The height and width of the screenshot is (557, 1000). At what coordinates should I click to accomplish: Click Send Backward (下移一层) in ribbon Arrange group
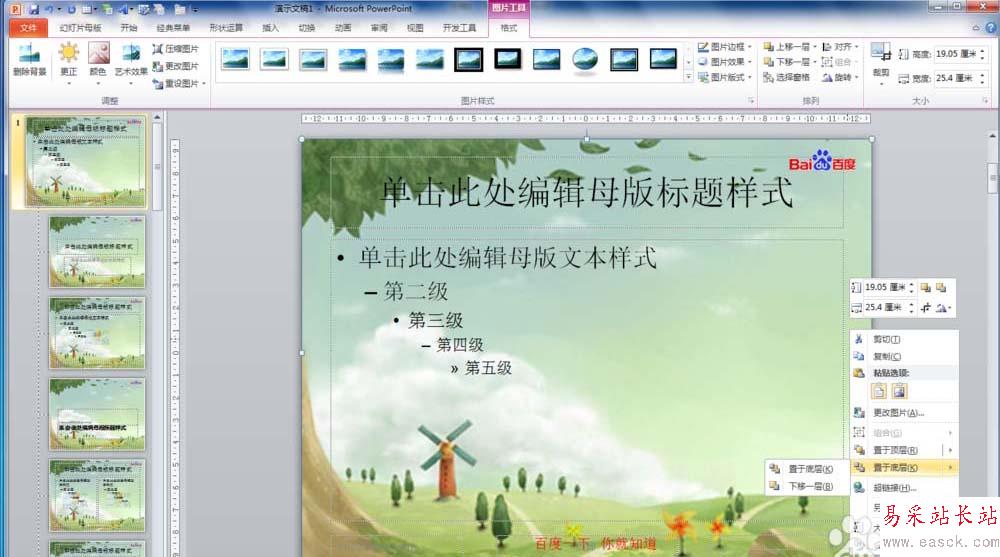pos(786,62)
